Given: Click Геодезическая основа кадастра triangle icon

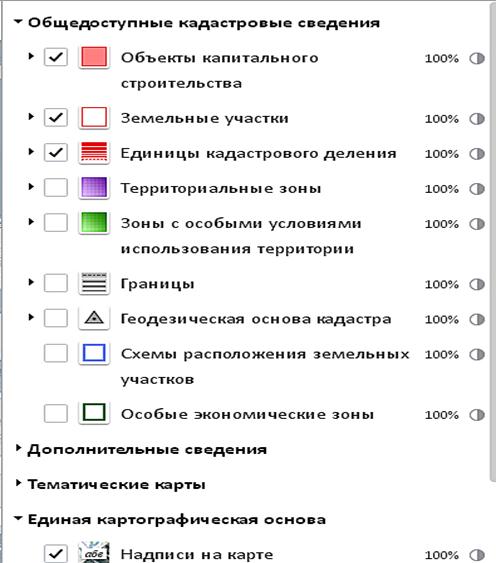Looking at the screenshot, I should pos(94,318).
